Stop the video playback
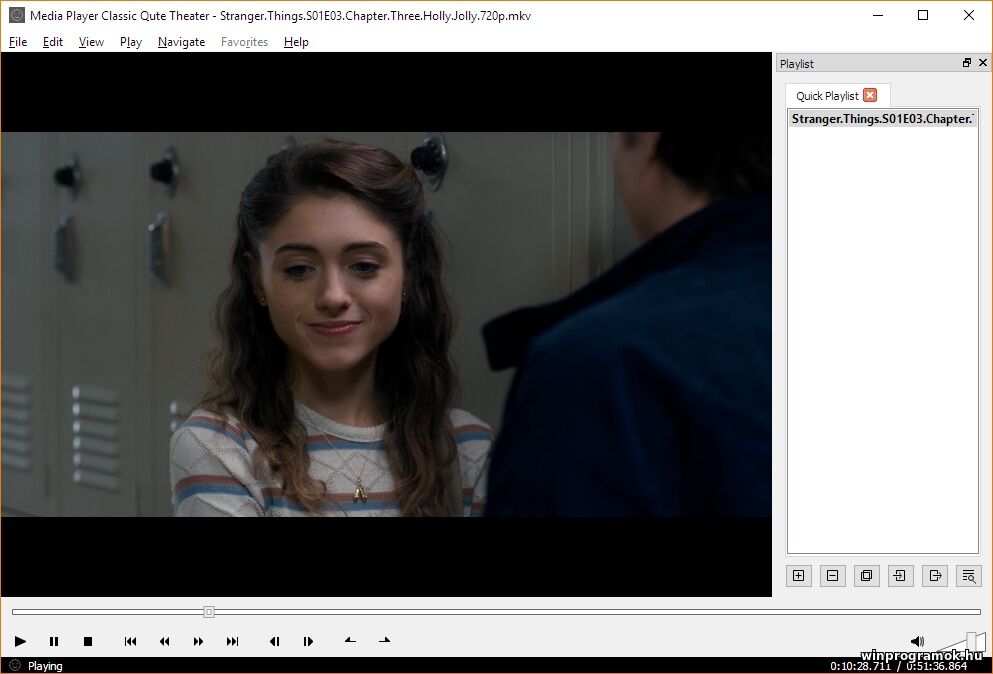 pyautogui.click(x=88, y=641)
